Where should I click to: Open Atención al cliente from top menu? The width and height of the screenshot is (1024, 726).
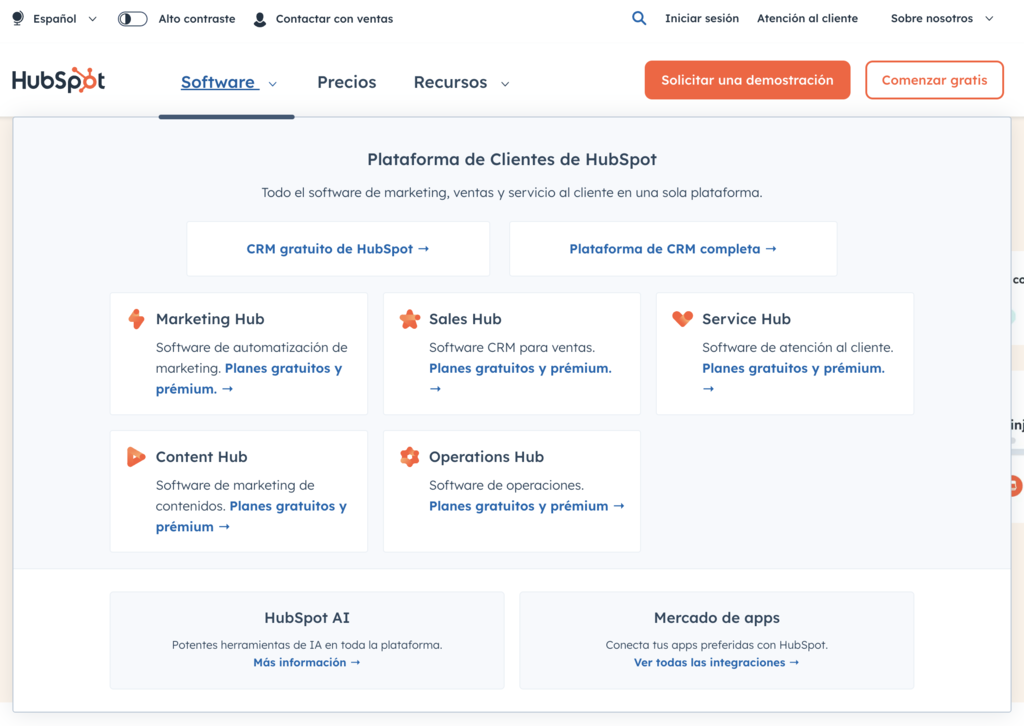tap(807, 18)
